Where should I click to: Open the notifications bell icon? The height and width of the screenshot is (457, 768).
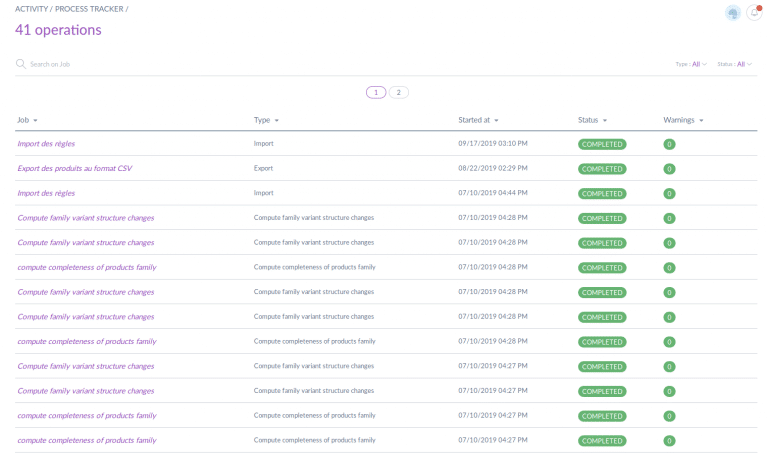coord(754,12)
